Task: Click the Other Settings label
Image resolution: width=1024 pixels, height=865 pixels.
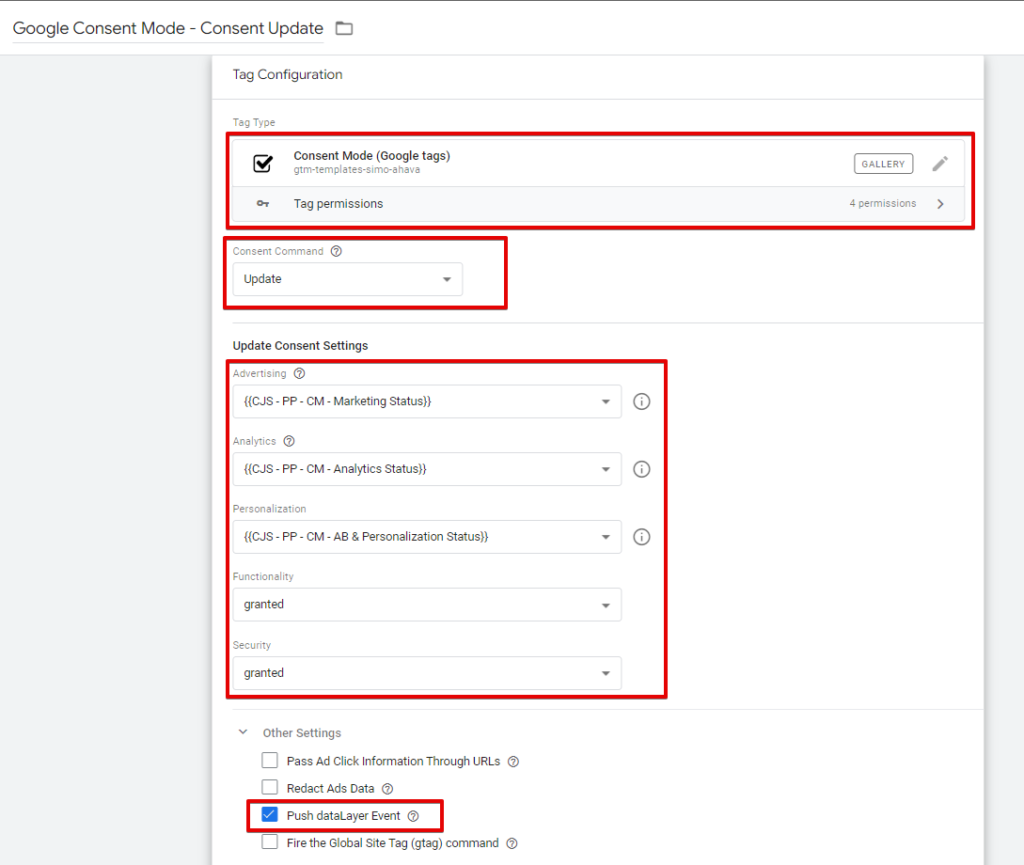Action: point(302,733)
